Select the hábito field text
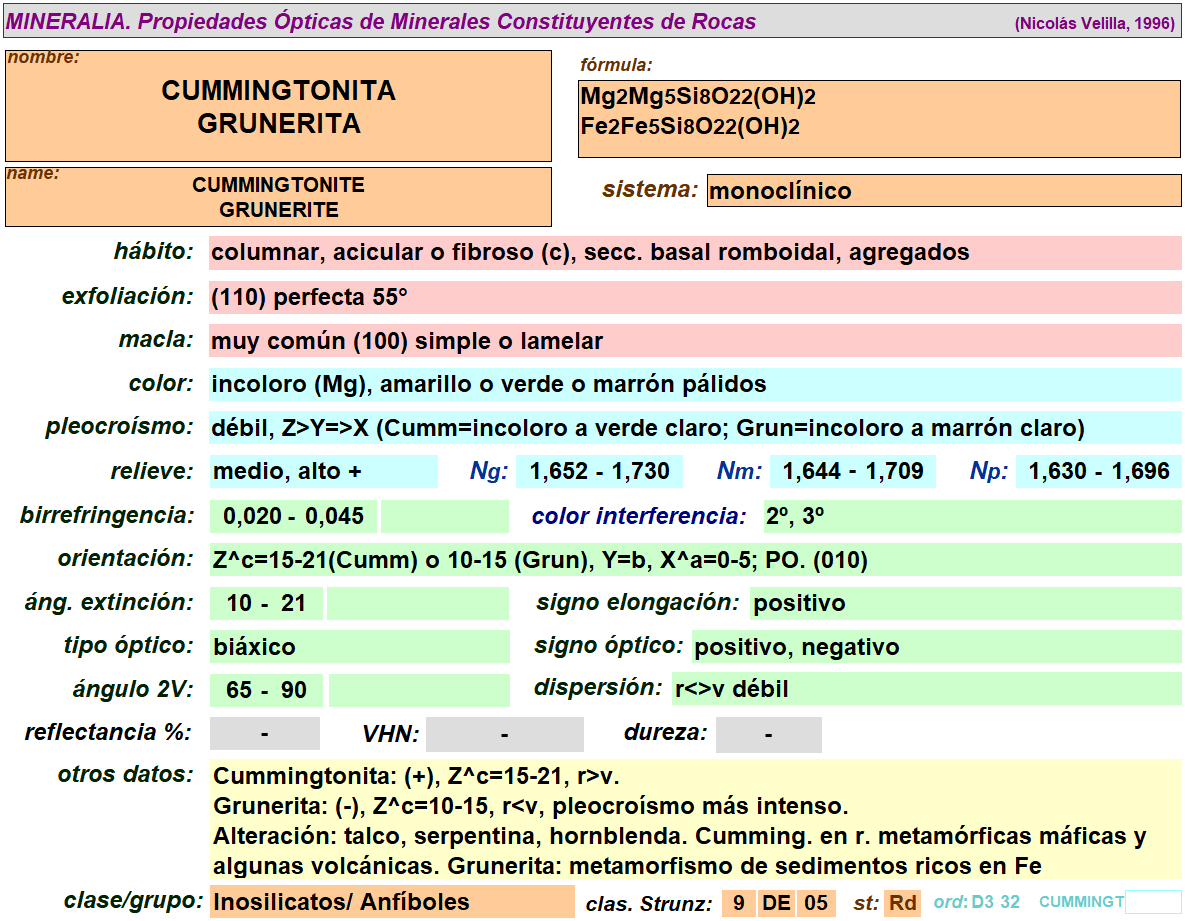Image resolution: width=1185 pixels, height=921 pixels. (694, 252)
